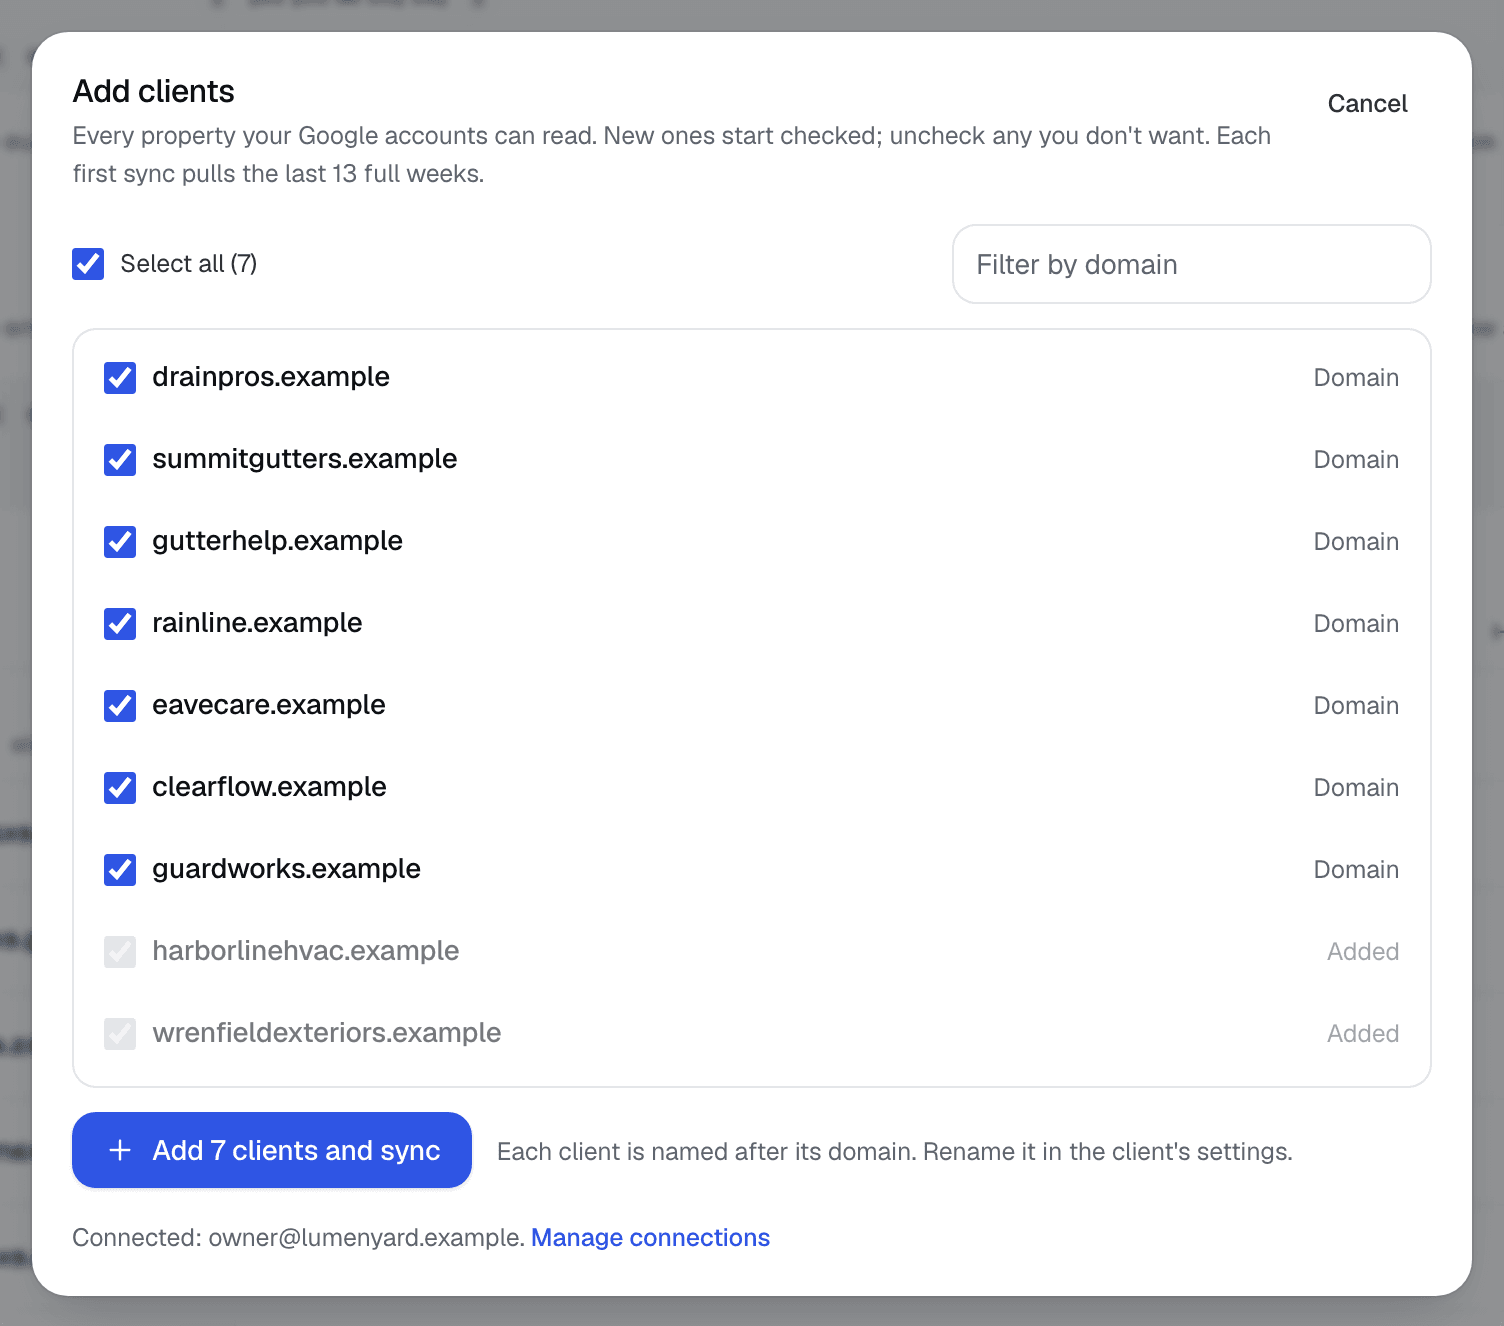Click the clearflow.example domain name
The height and width of the screenshot is (1326, 1504).
(x=269, y=787)
